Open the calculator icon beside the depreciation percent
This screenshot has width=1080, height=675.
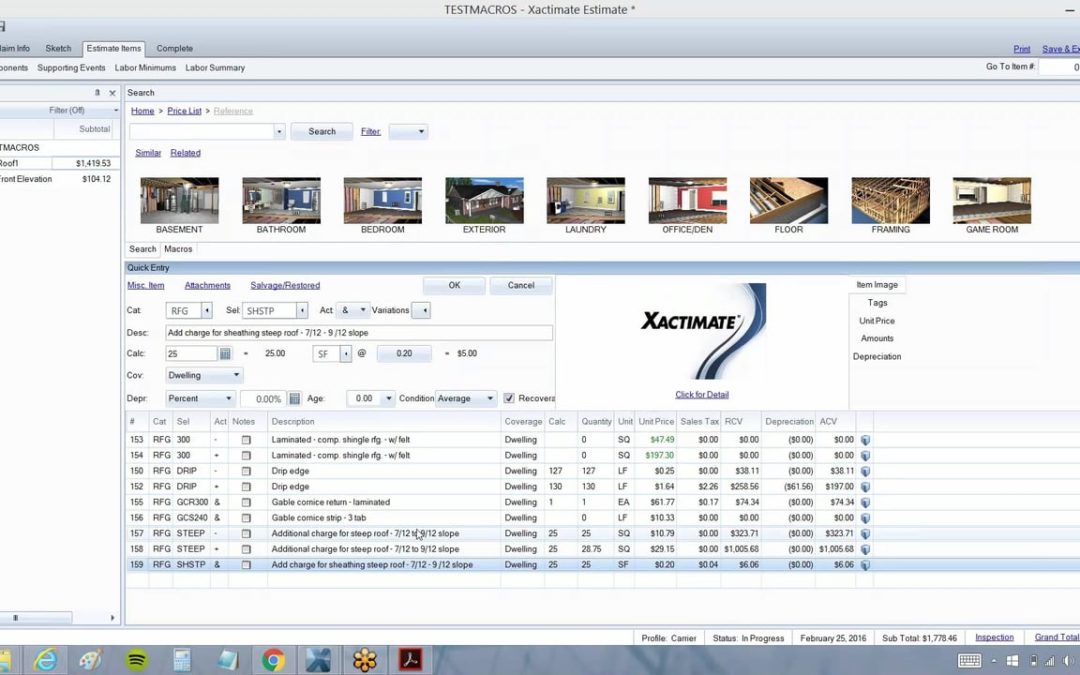click(294, 399)
